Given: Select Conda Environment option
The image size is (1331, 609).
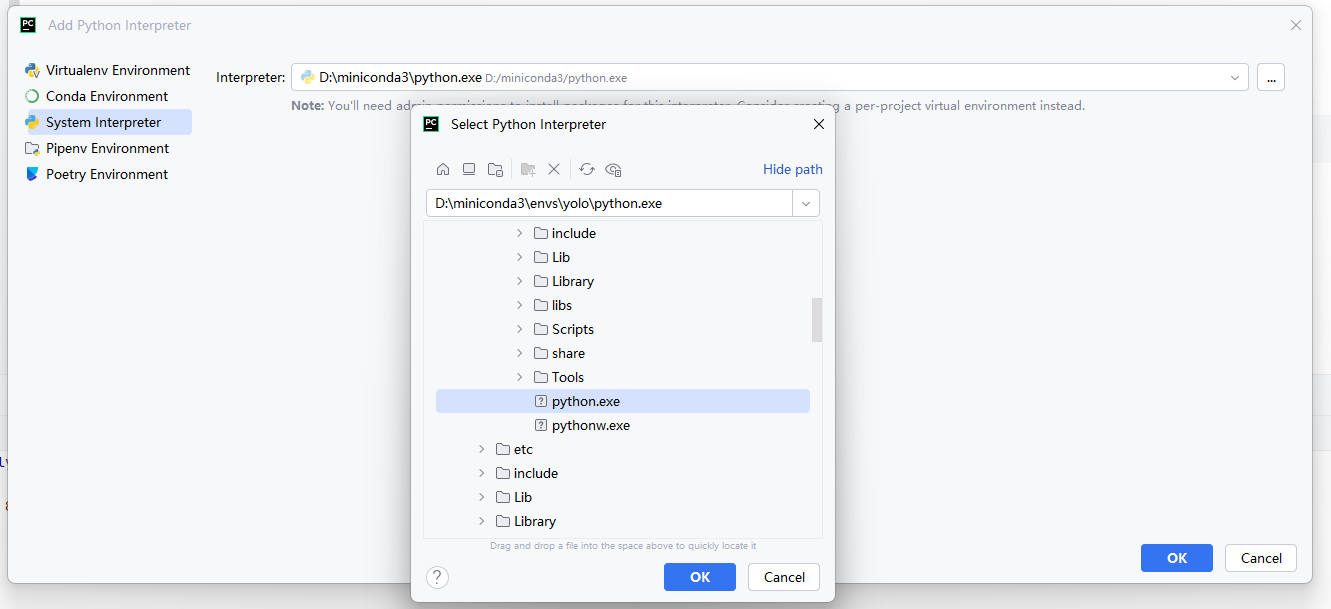Looking at the screenshot, I should [107, 96].
